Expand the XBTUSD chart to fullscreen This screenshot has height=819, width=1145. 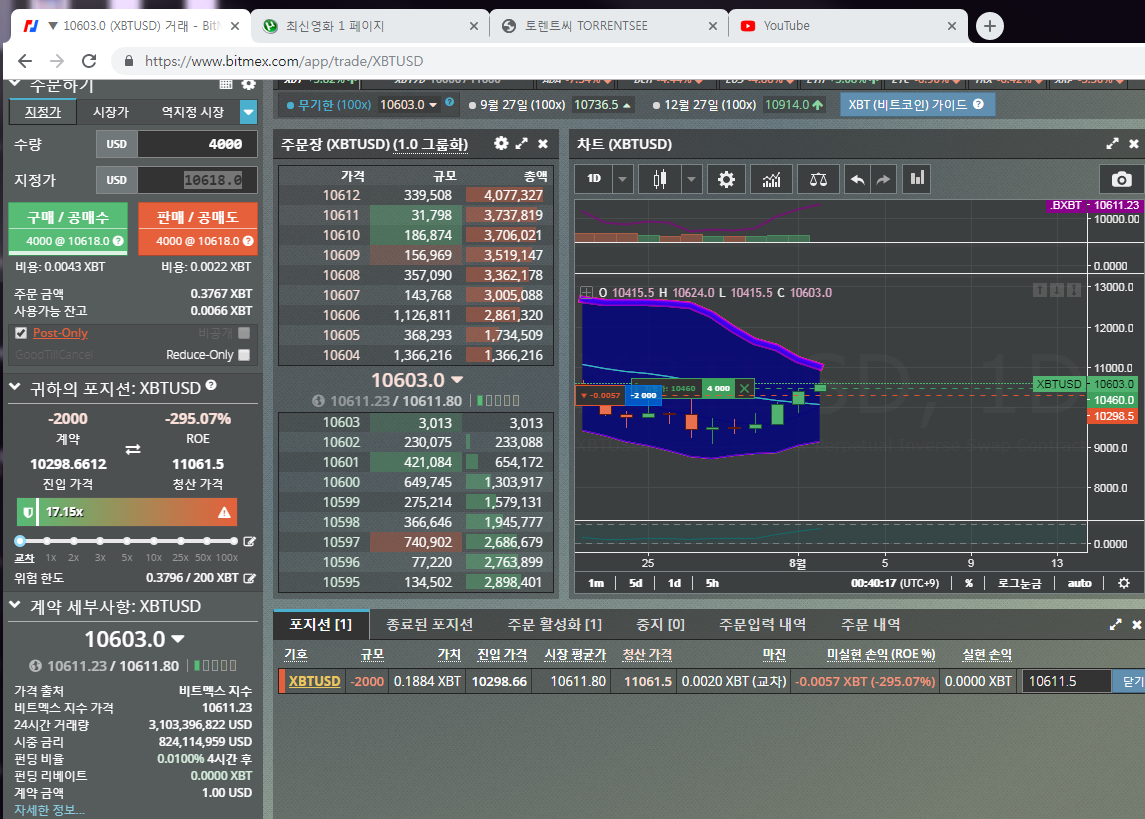click(1112, 144)
